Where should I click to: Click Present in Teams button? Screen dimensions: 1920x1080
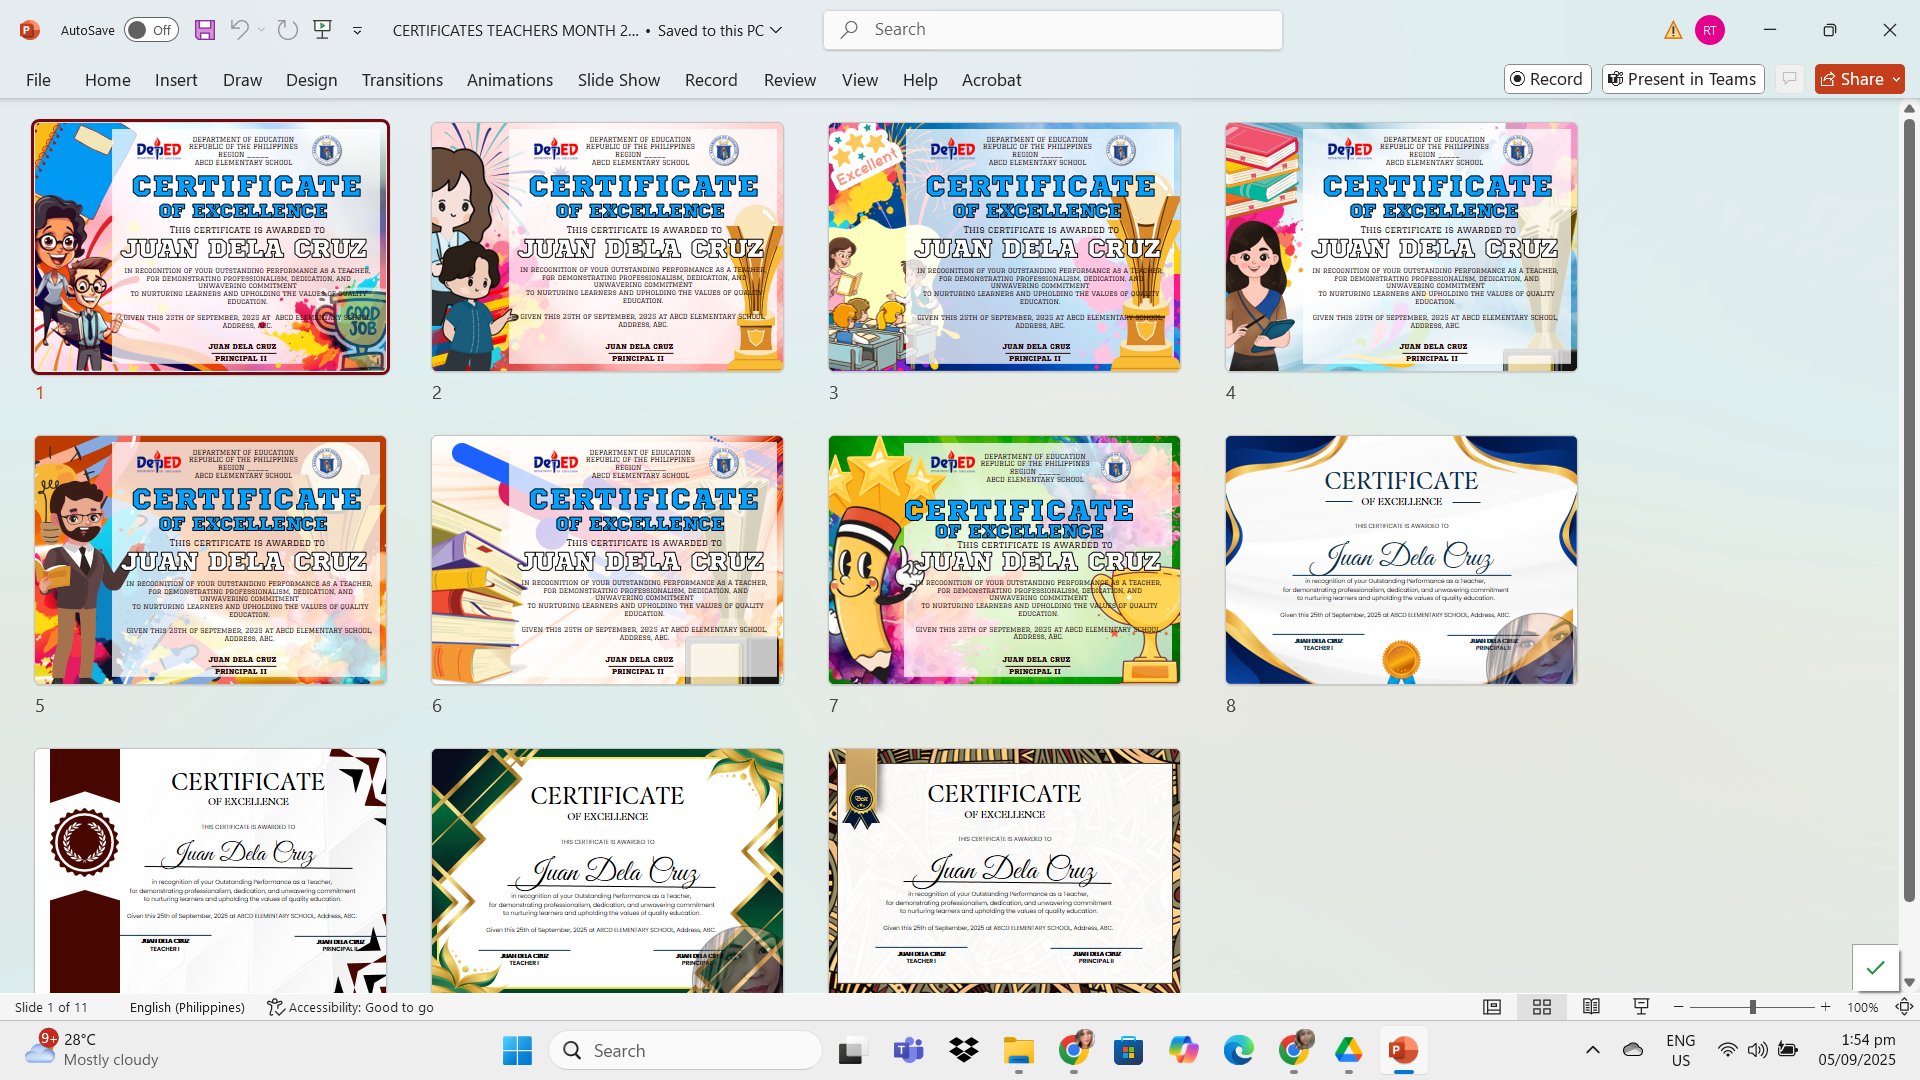click(x=1682, y=79)
